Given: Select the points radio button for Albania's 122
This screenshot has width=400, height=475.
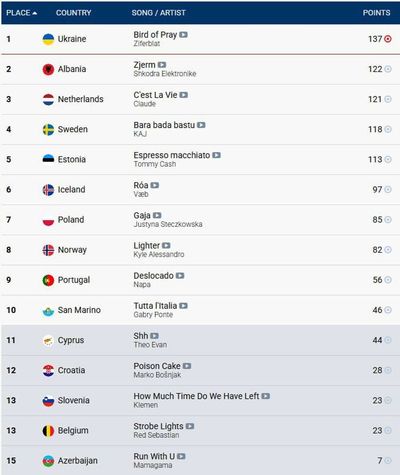Looking at the screenshot, I should pyautogui.click(x=388, y=69).
